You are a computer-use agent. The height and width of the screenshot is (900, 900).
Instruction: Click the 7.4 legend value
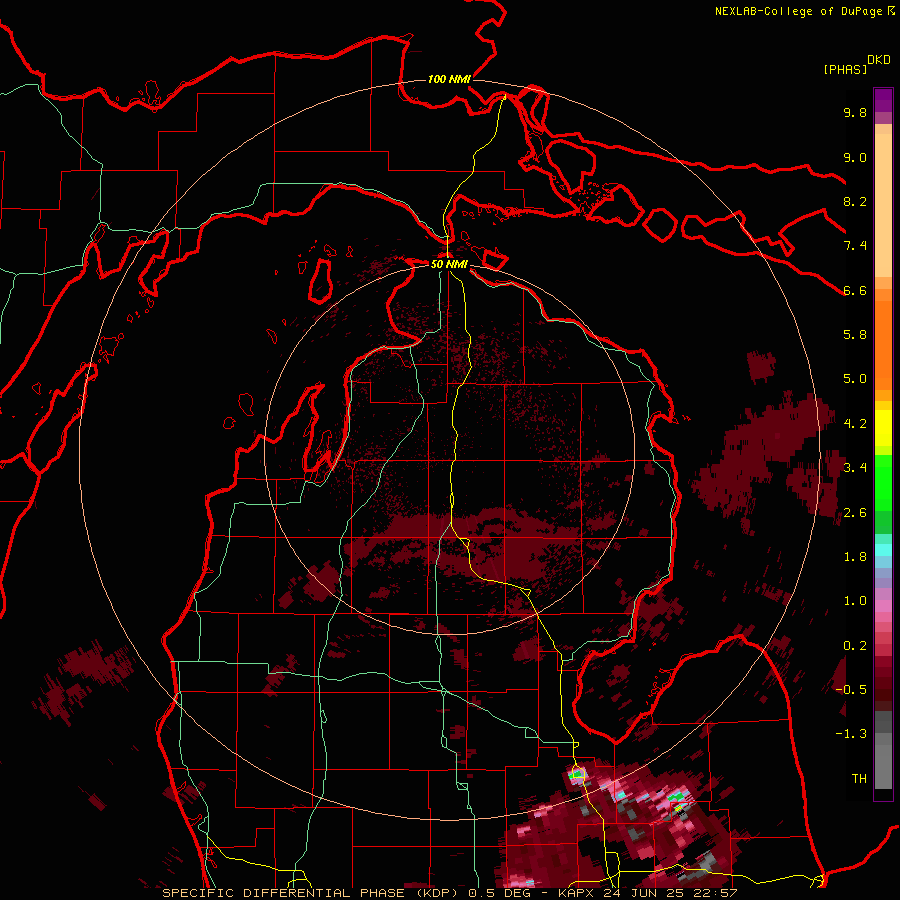[855, 246]
